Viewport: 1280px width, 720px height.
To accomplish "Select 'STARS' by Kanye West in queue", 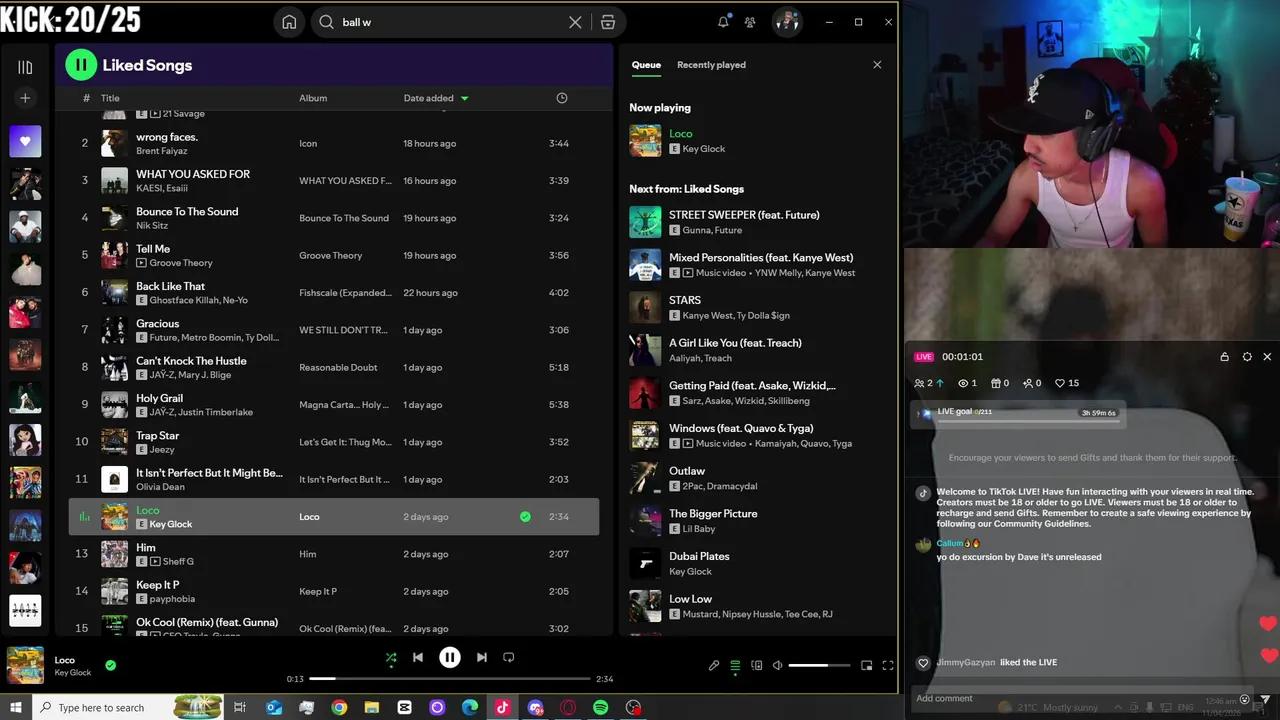I will click(x=758, y=307).
